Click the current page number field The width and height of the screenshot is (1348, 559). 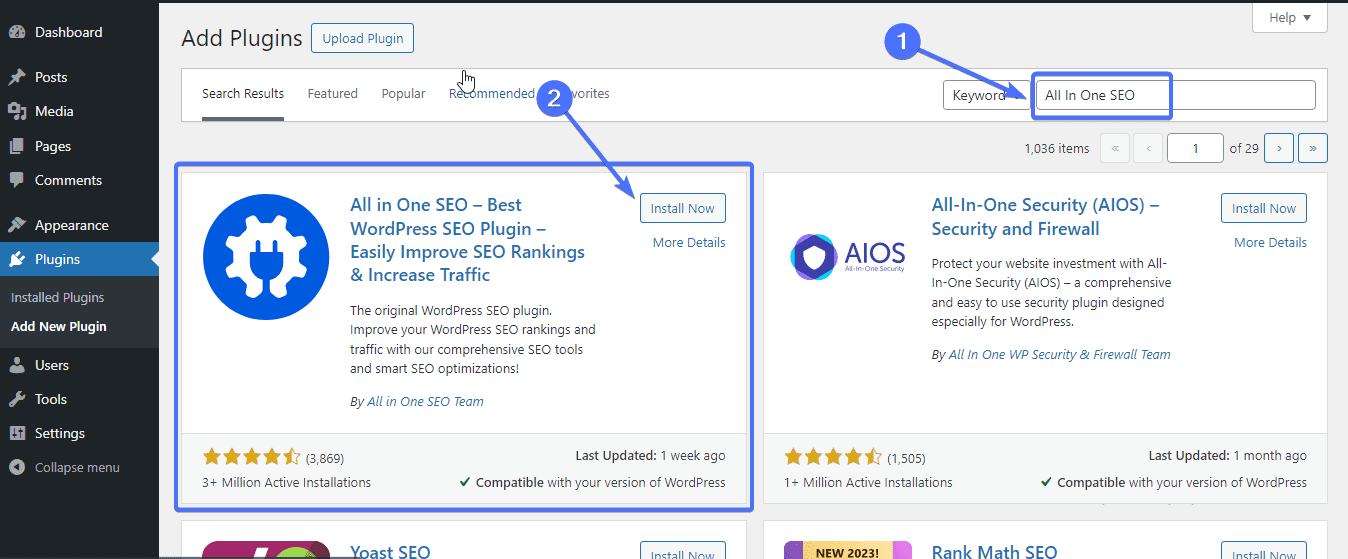(x=1195, y=148)
